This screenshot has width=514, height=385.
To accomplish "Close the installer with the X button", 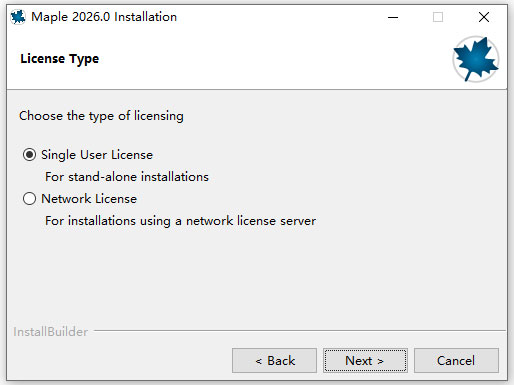I will pyautogui.click(x=484, y=17).
